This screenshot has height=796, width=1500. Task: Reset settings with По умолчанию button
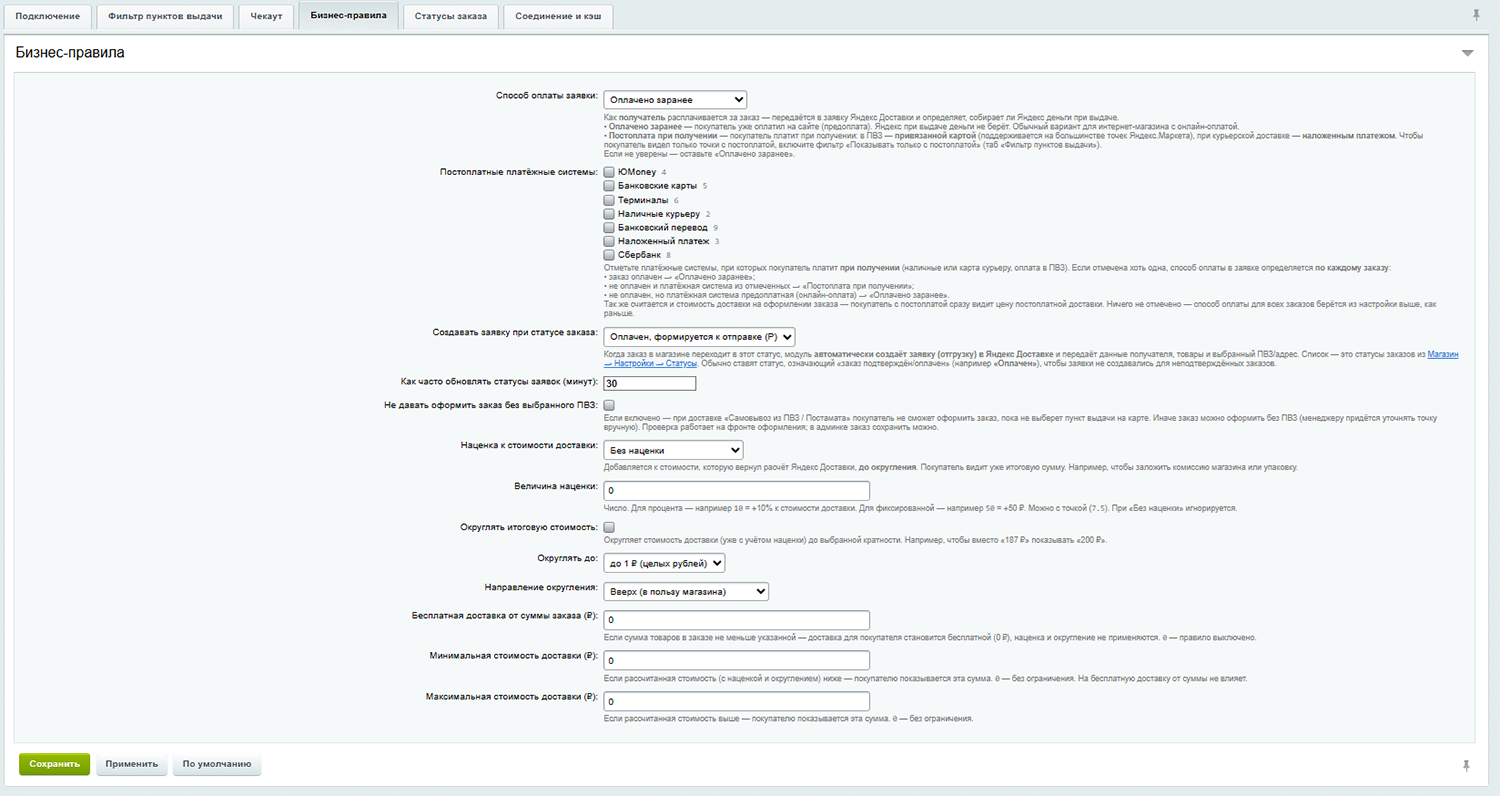tap(217, 764)
